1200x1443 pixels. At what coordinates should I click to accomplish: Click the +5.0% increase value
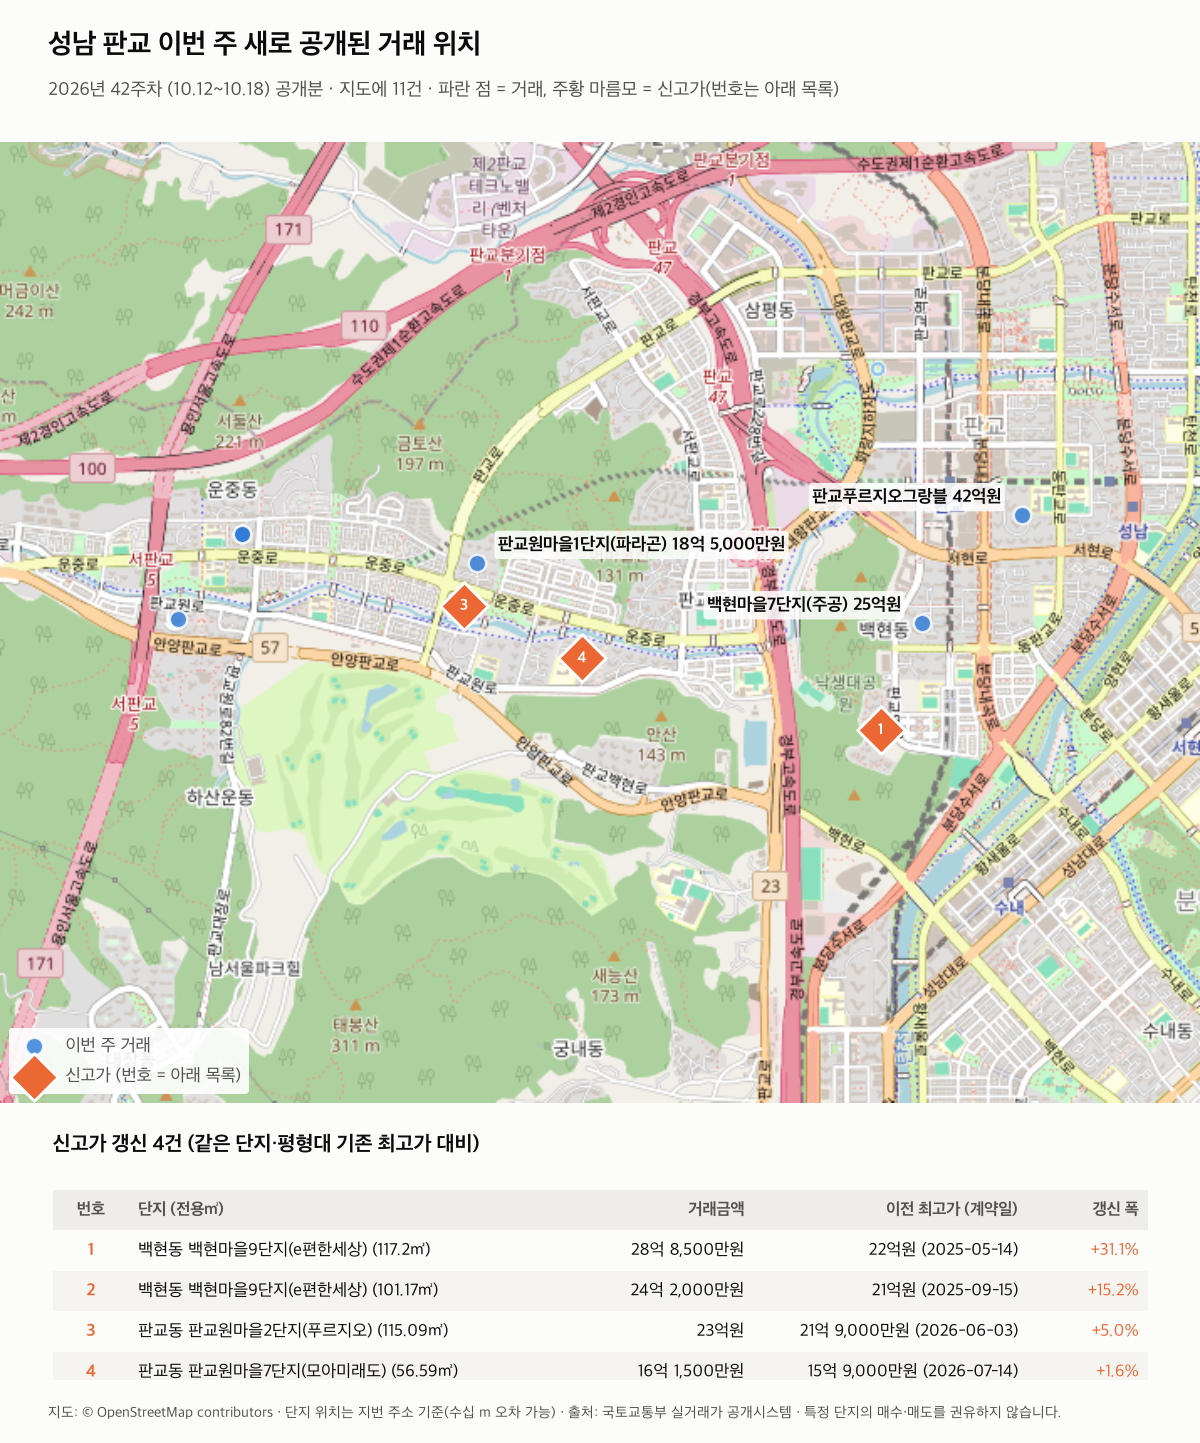pos(1115,1330)
